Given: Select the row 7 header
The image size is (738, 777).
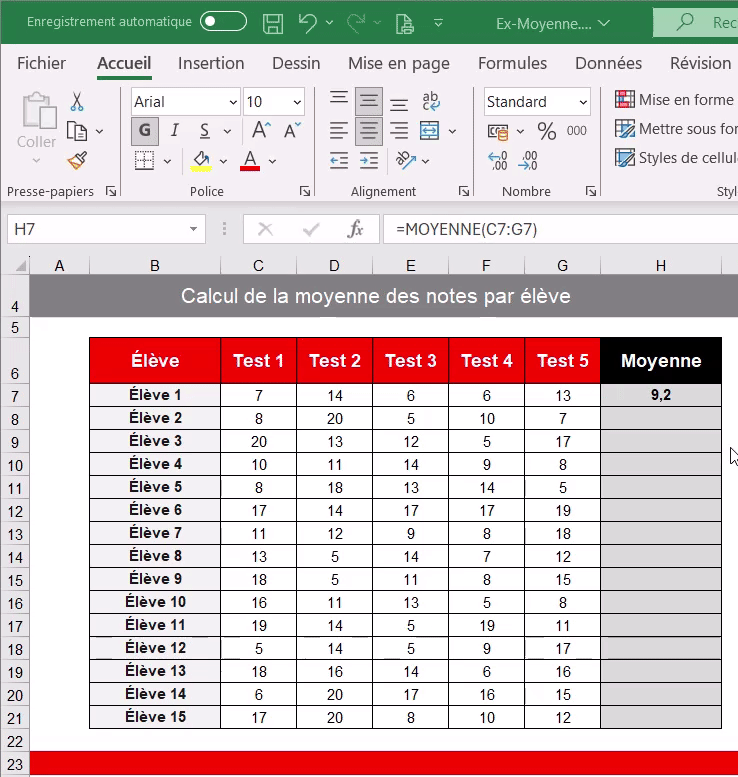Looking at the screenshot, I should [x=15, y=396].
